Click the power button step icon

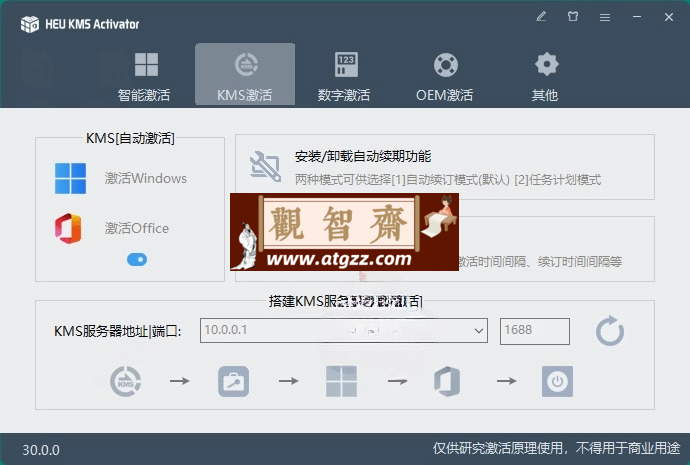point(557,381)
